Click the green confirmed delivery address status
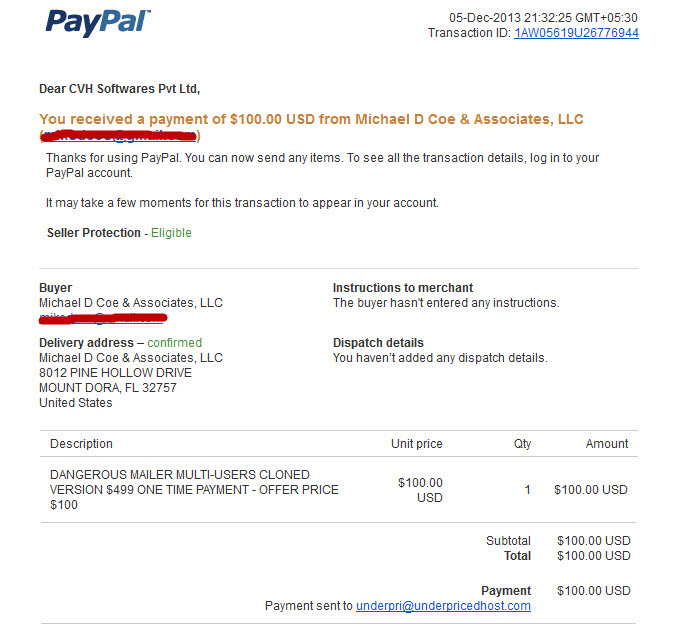Viewport: 682px width, 627px height. pos(174,343)
